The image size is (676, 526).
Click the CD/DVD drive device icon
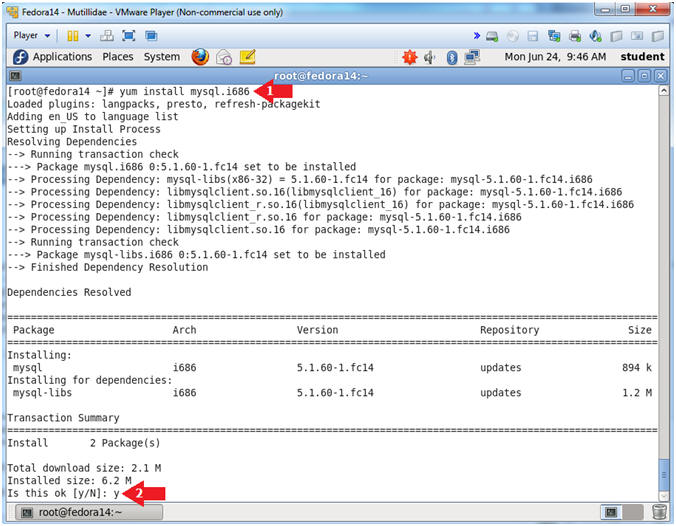(513, 36)
